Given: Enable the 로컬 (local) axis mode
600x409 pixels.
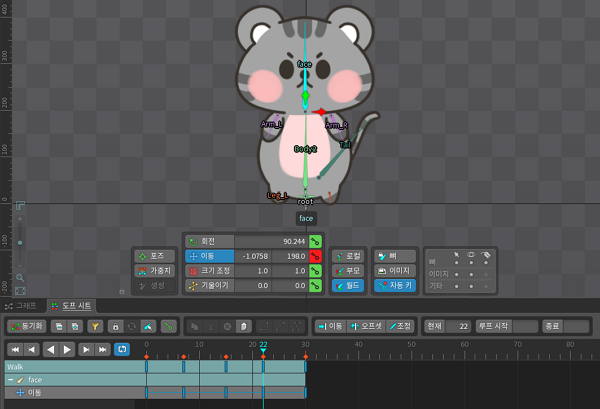Looking at the screenshot, I should pyautogui.click(x=348, y=256).
